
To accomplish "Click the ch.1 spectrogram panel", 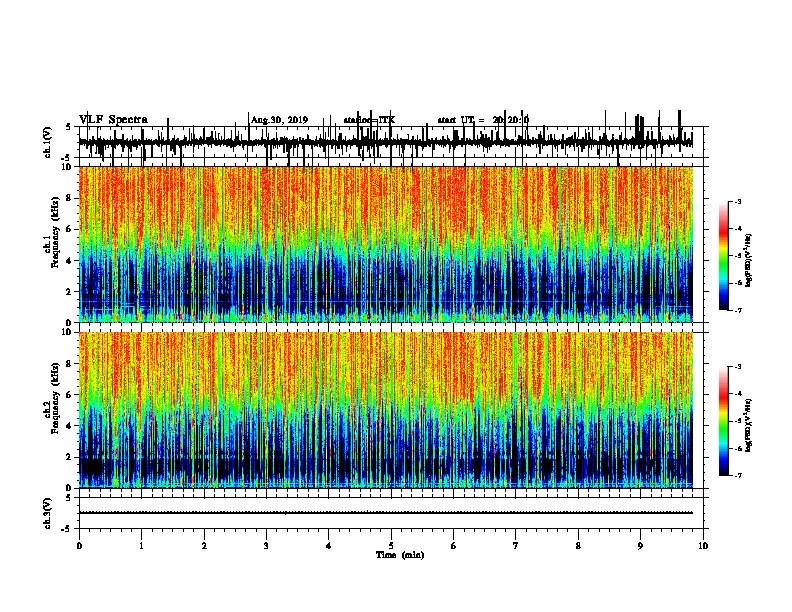I will coord(386,244).
